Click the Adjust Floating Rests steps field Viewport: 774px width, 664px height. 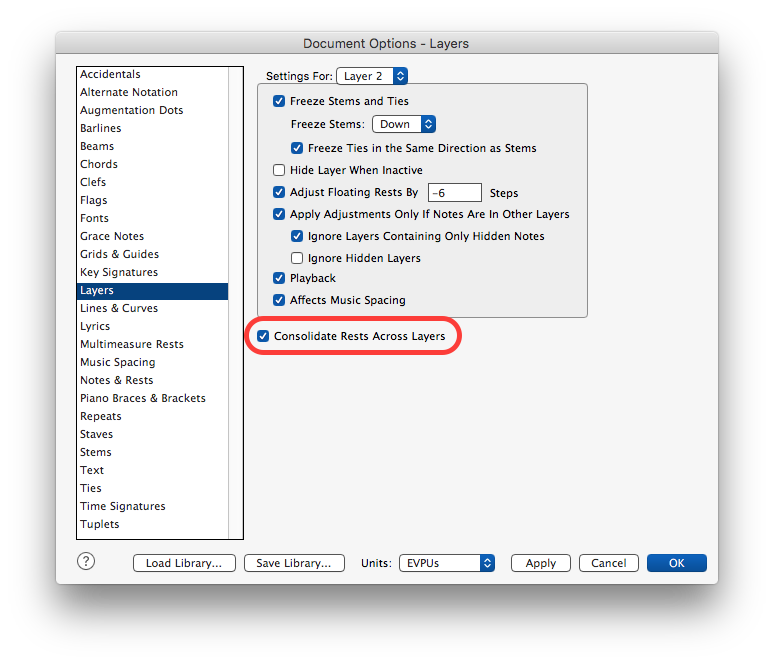(x=454, y=192)
